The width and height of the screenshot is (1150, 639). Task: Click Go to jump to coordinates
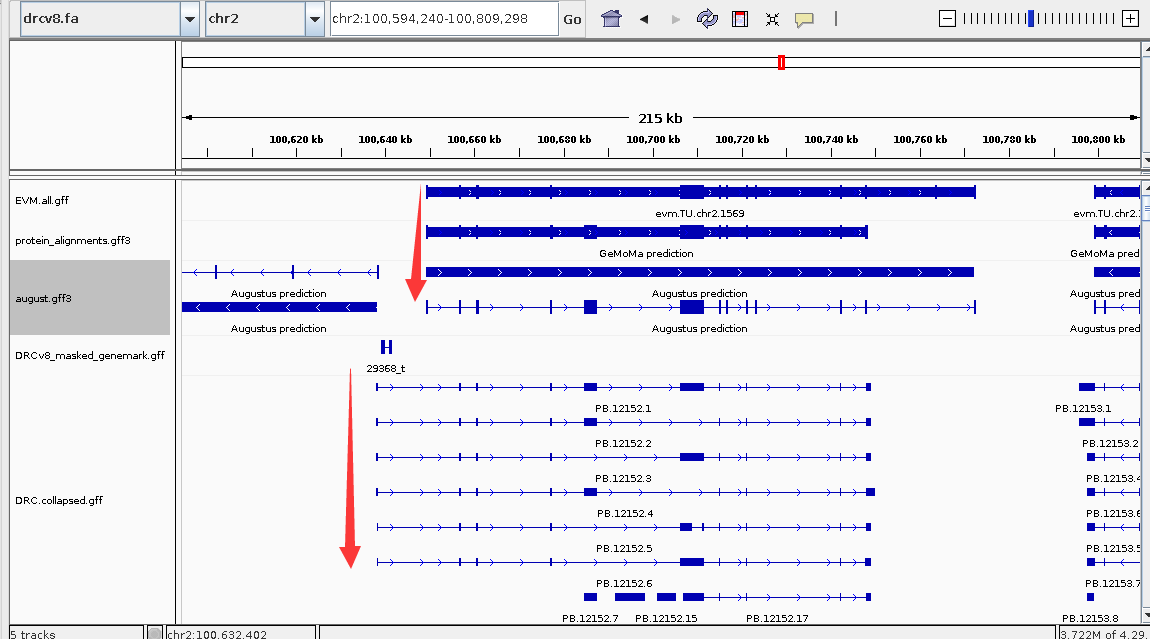(572, 18)
